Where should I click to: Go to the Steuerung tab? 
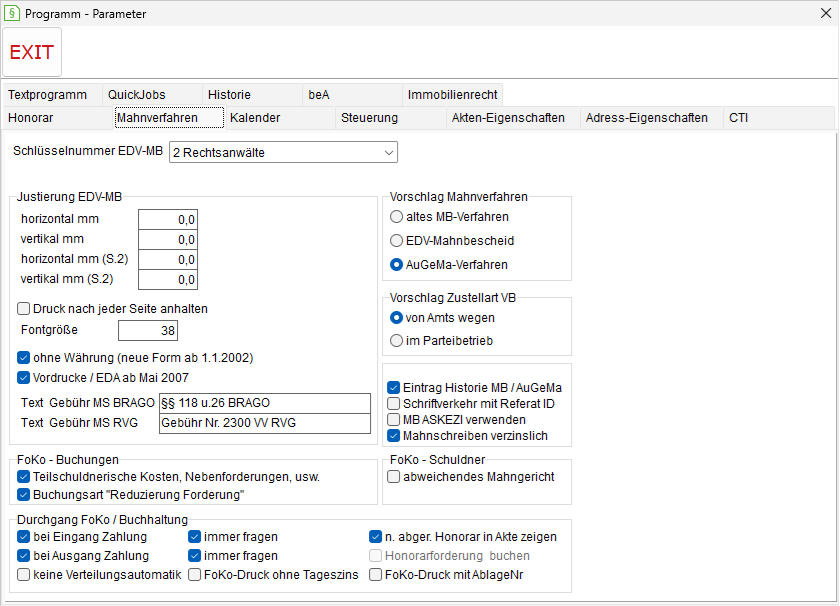(x=391, y=118)
